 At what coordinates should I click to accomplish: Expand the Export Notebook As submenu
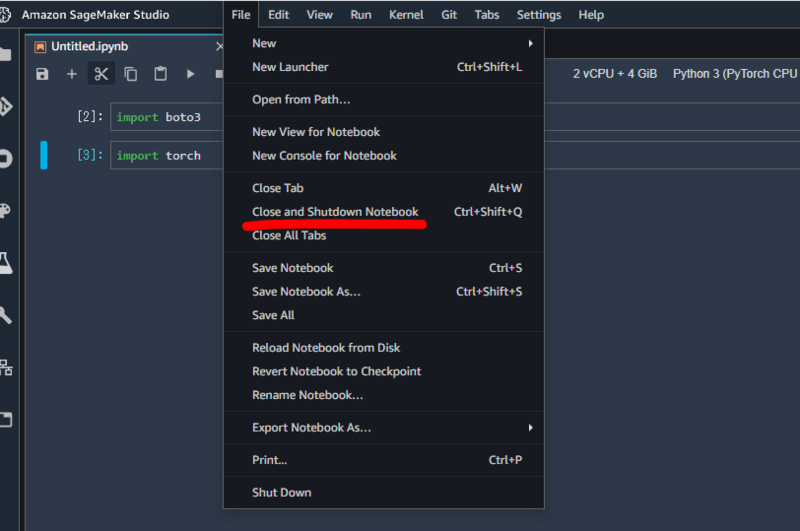(384, 427)
